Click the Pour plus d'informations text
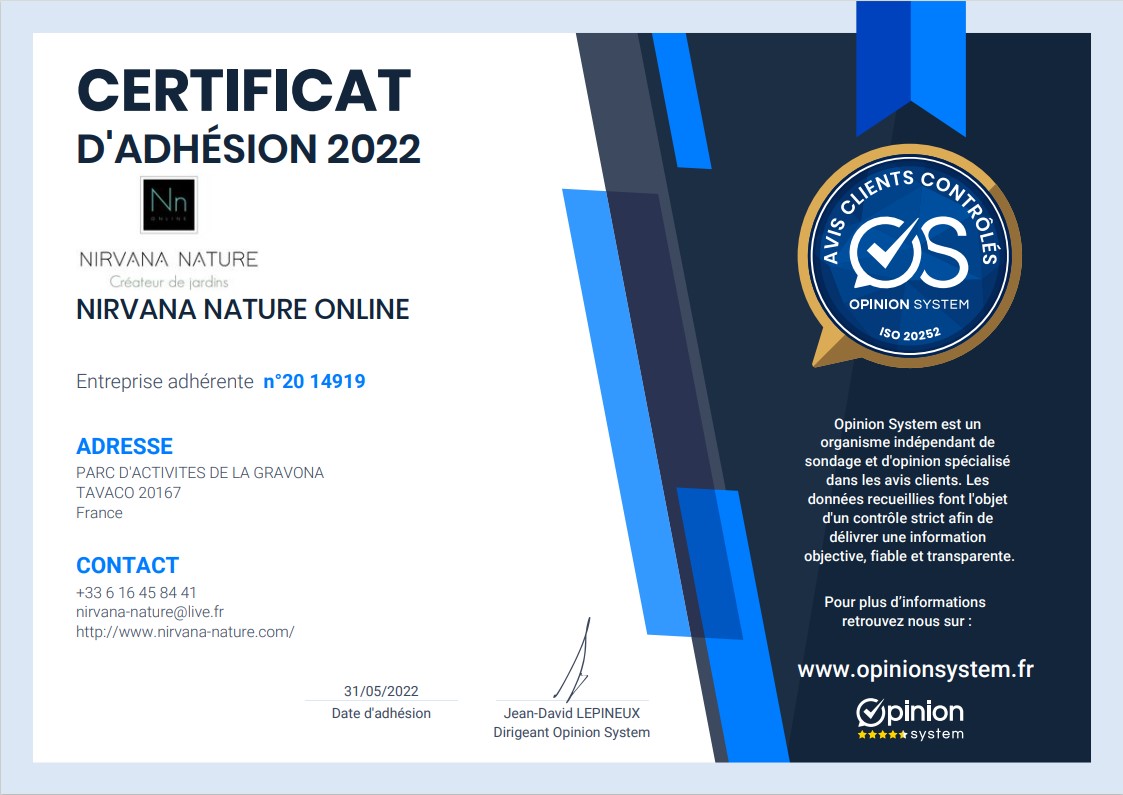This screenshot has width=1123, height=795. [905, 612]
